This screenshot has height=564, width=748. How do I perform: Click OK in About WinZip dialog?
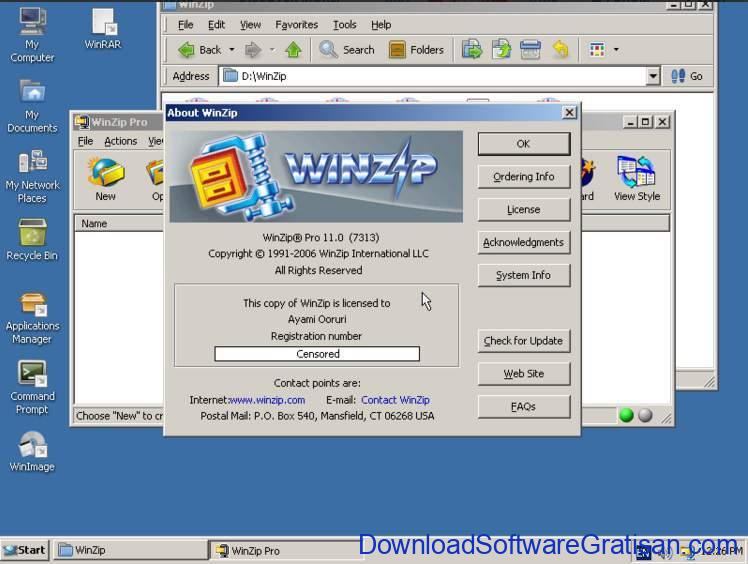(524, 144)
